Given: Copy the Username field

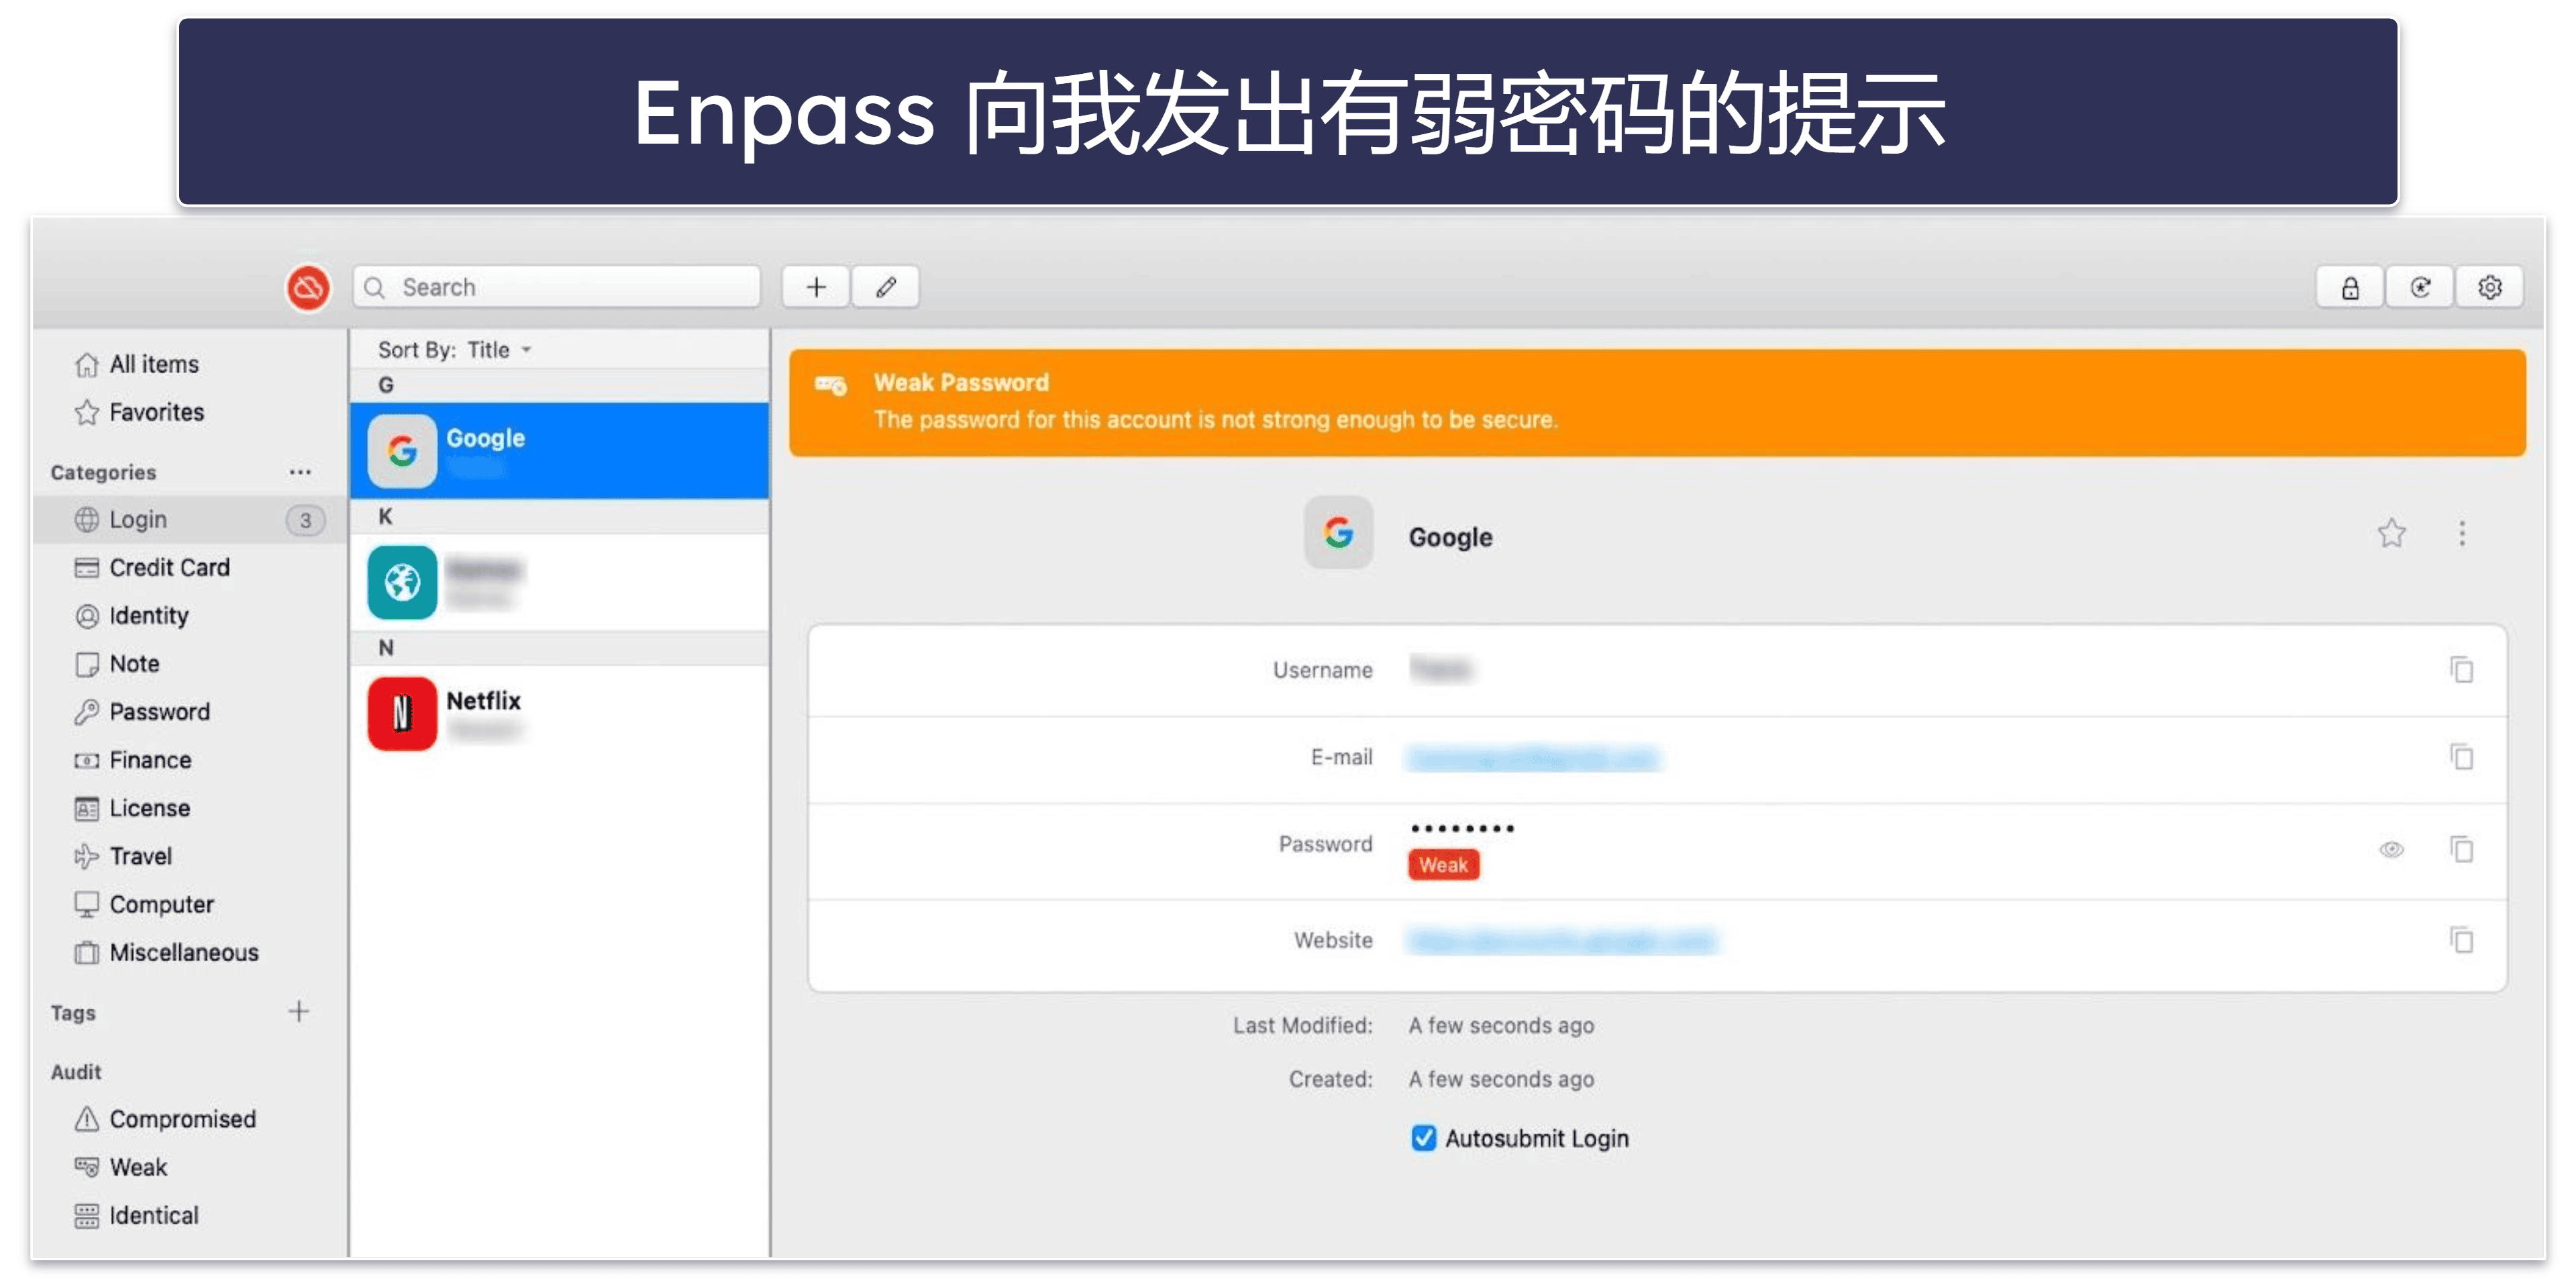Looking at the screenshot, I should 2462,670.
